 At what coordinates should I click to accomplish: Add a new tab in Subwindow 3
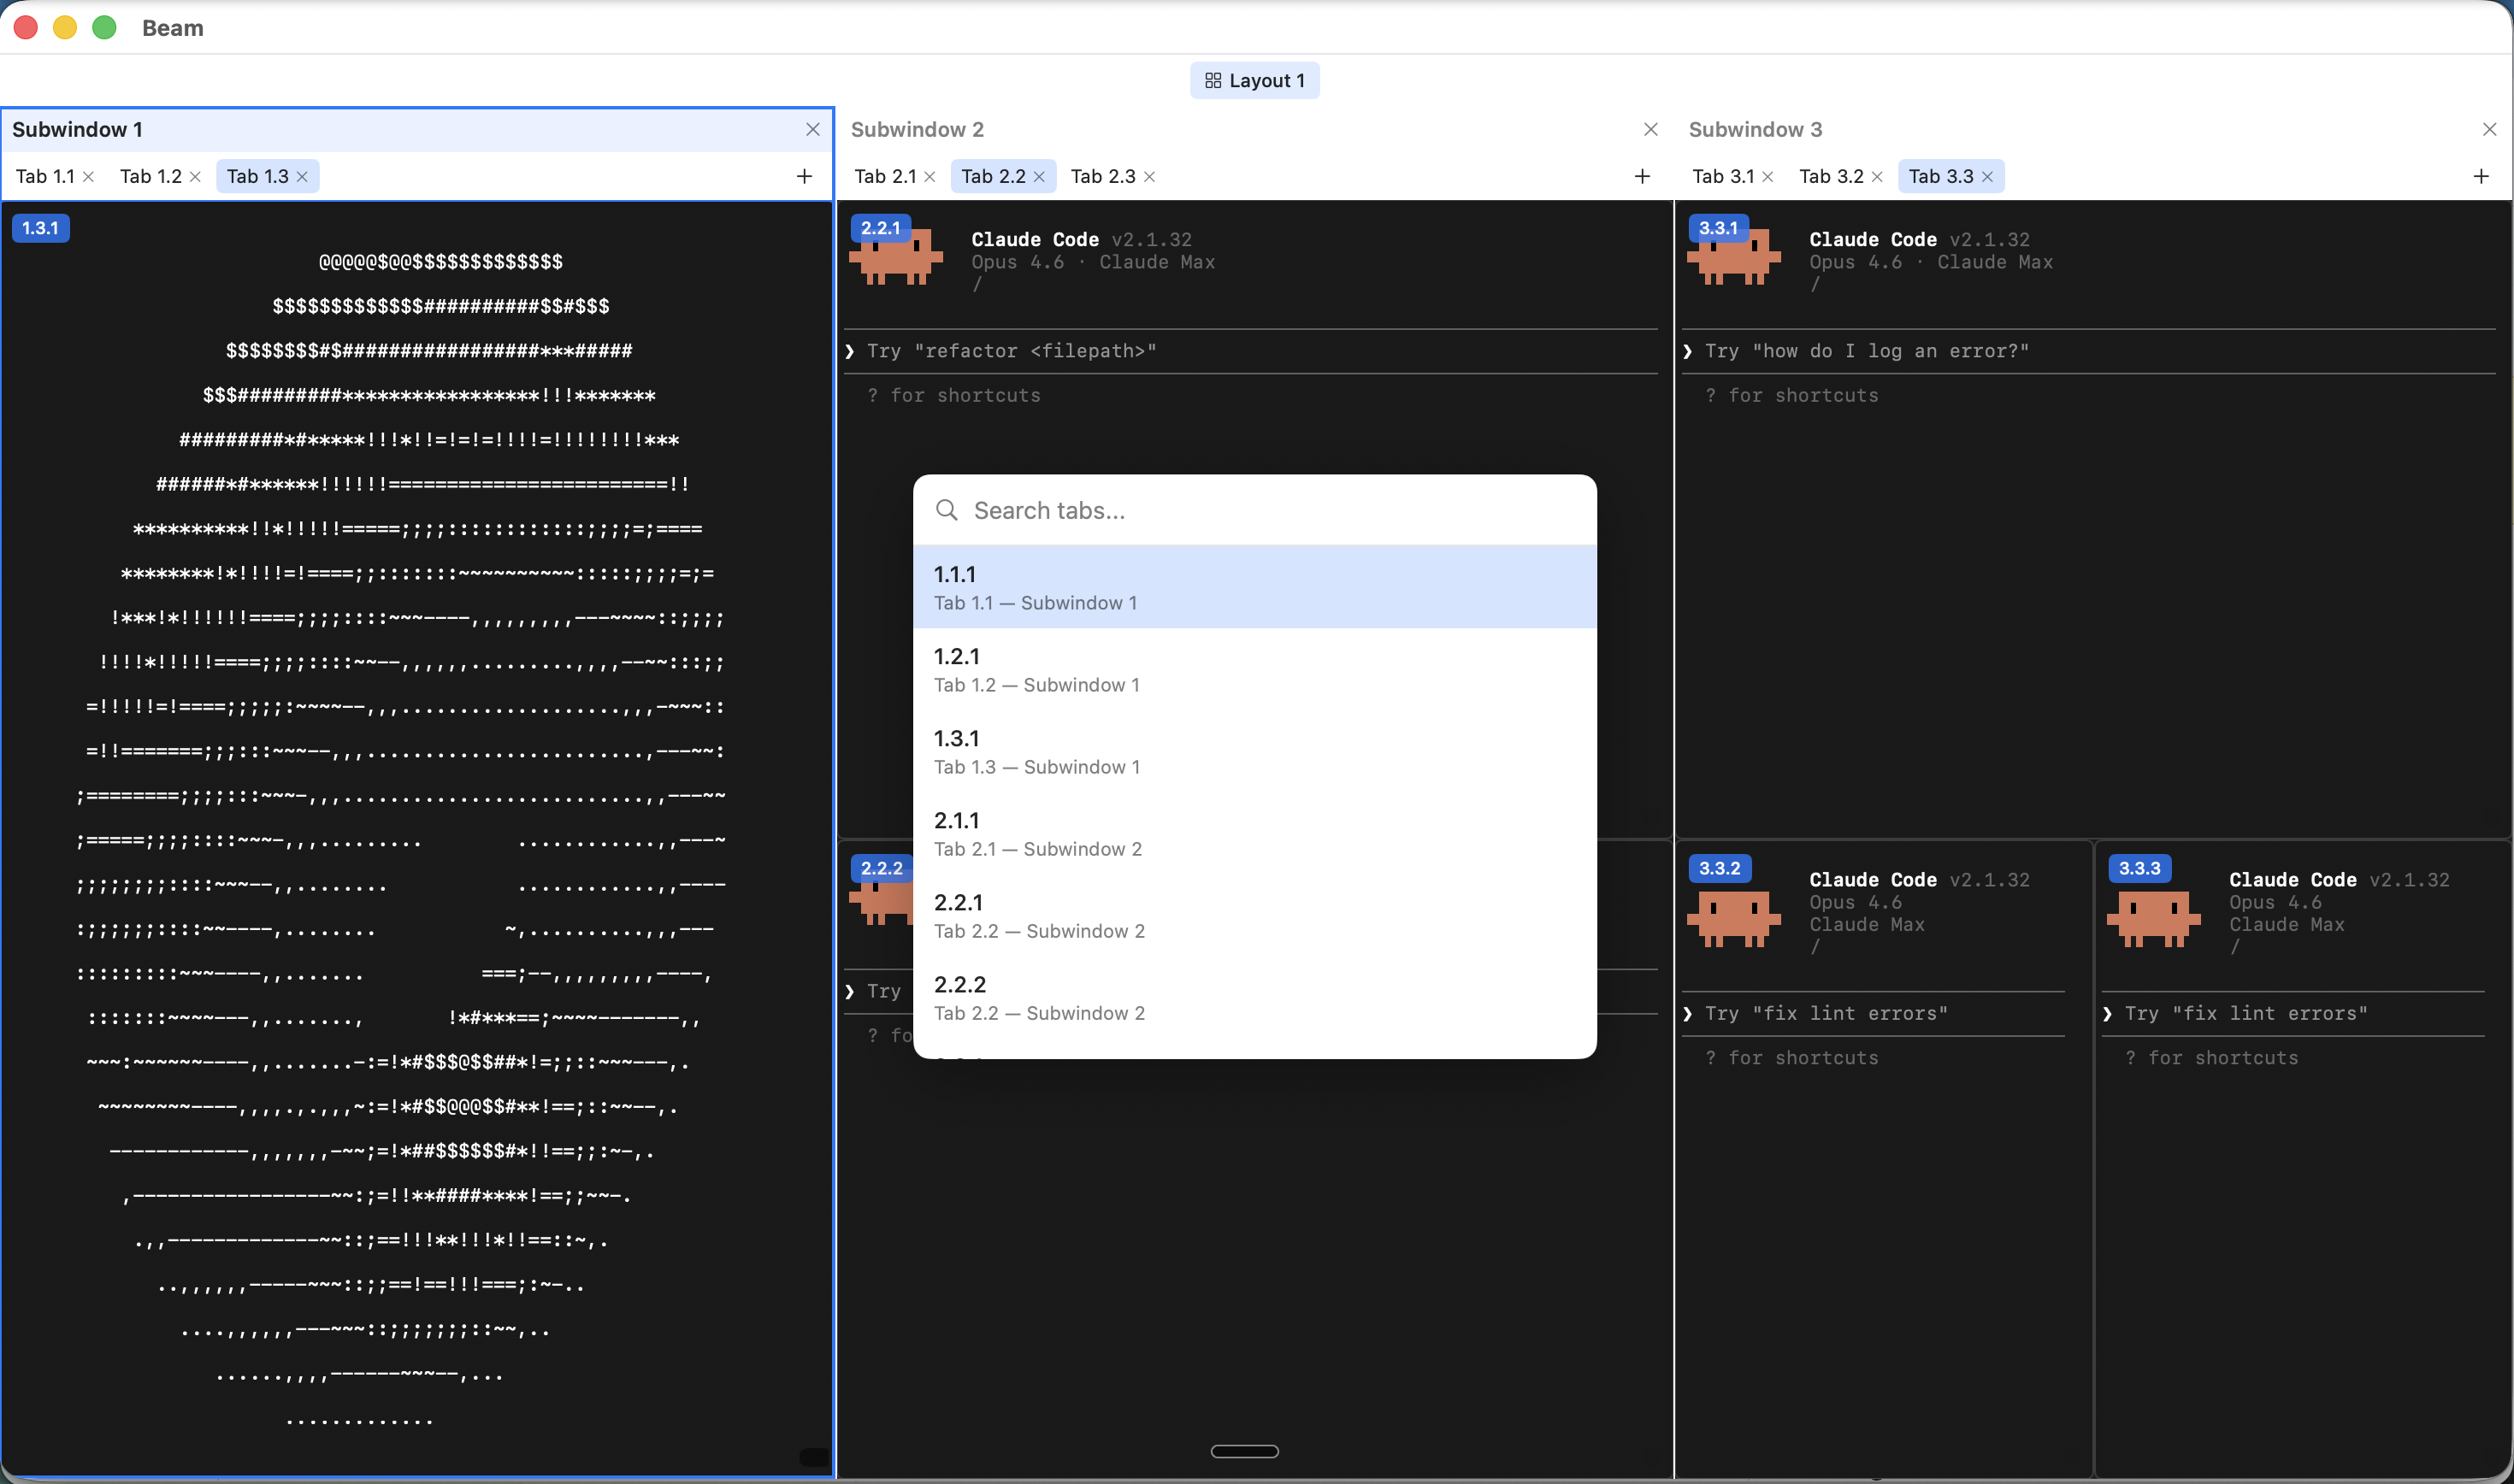[x=2481, y=176]
